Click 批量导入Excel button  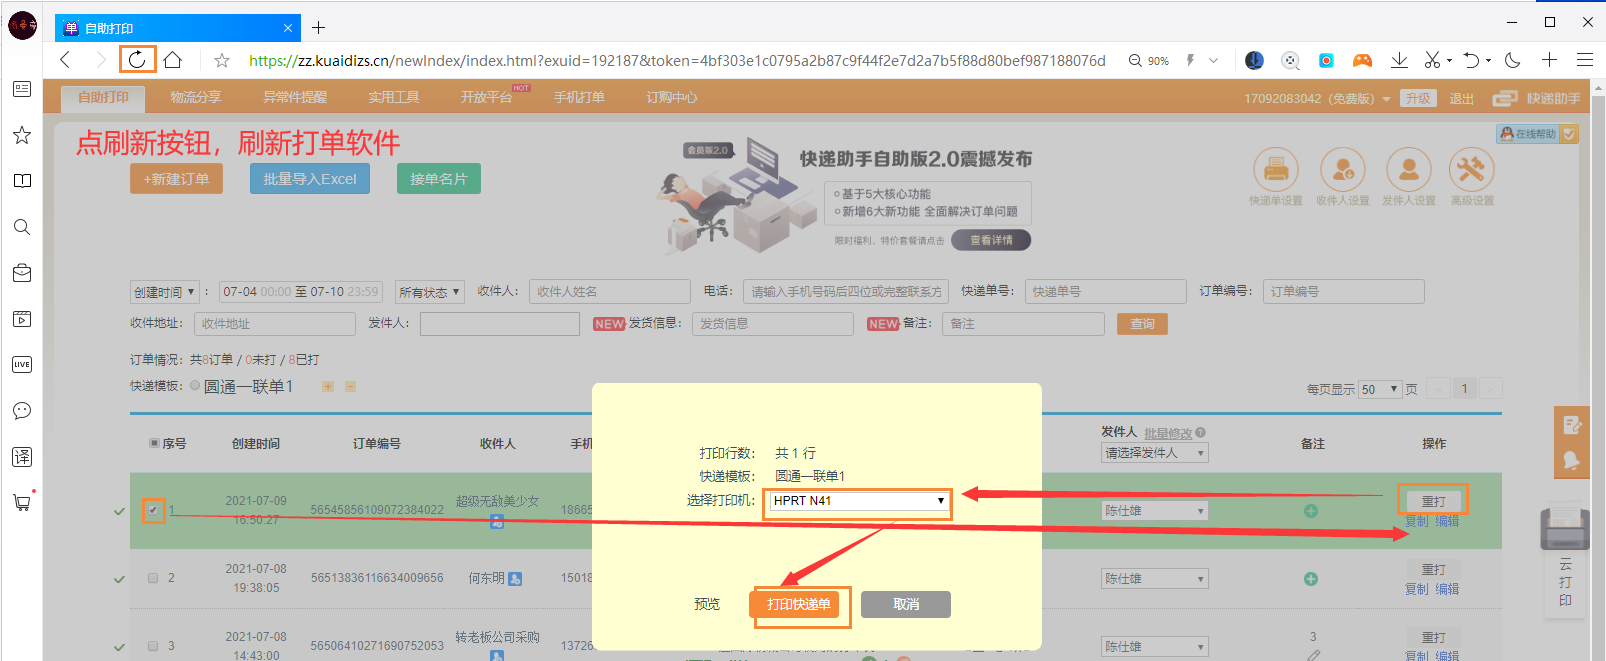pos(310,179)
